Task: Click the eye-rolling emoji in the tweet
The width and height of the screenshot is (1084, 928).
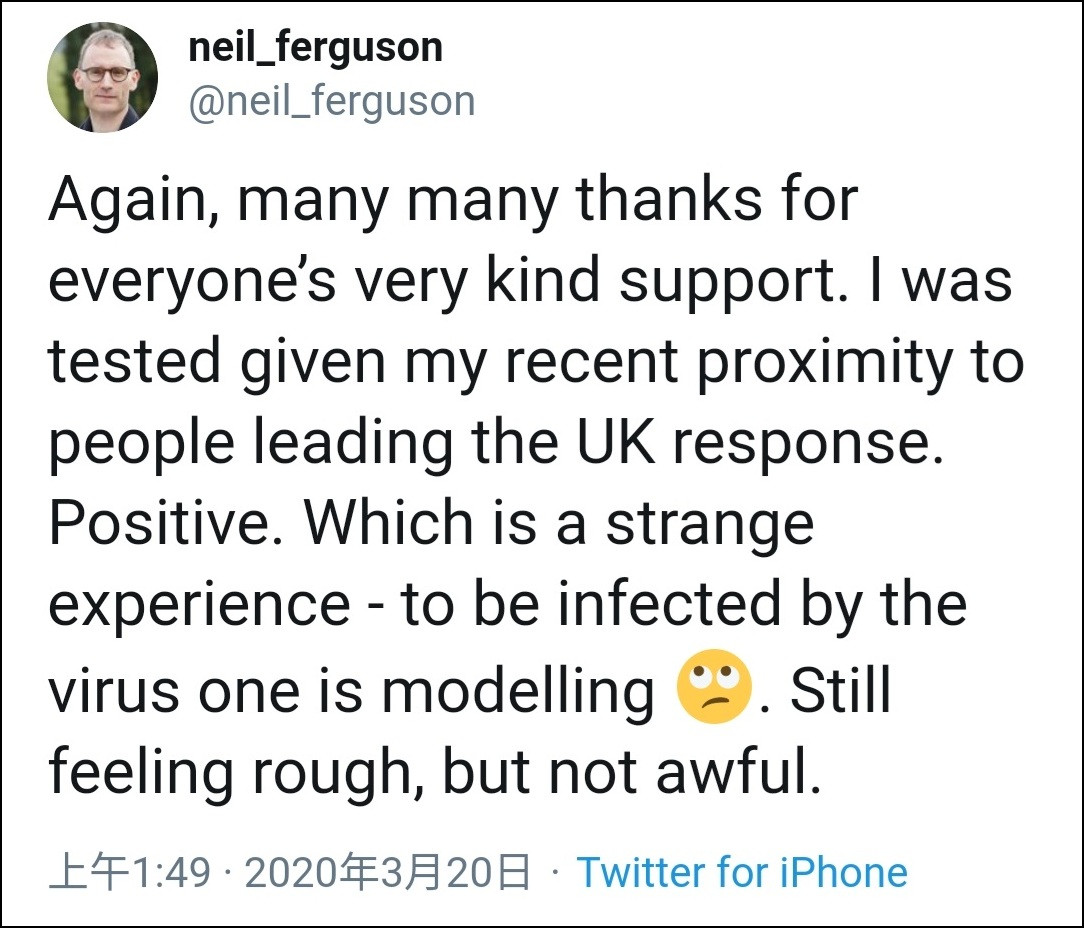Action: 714,686
